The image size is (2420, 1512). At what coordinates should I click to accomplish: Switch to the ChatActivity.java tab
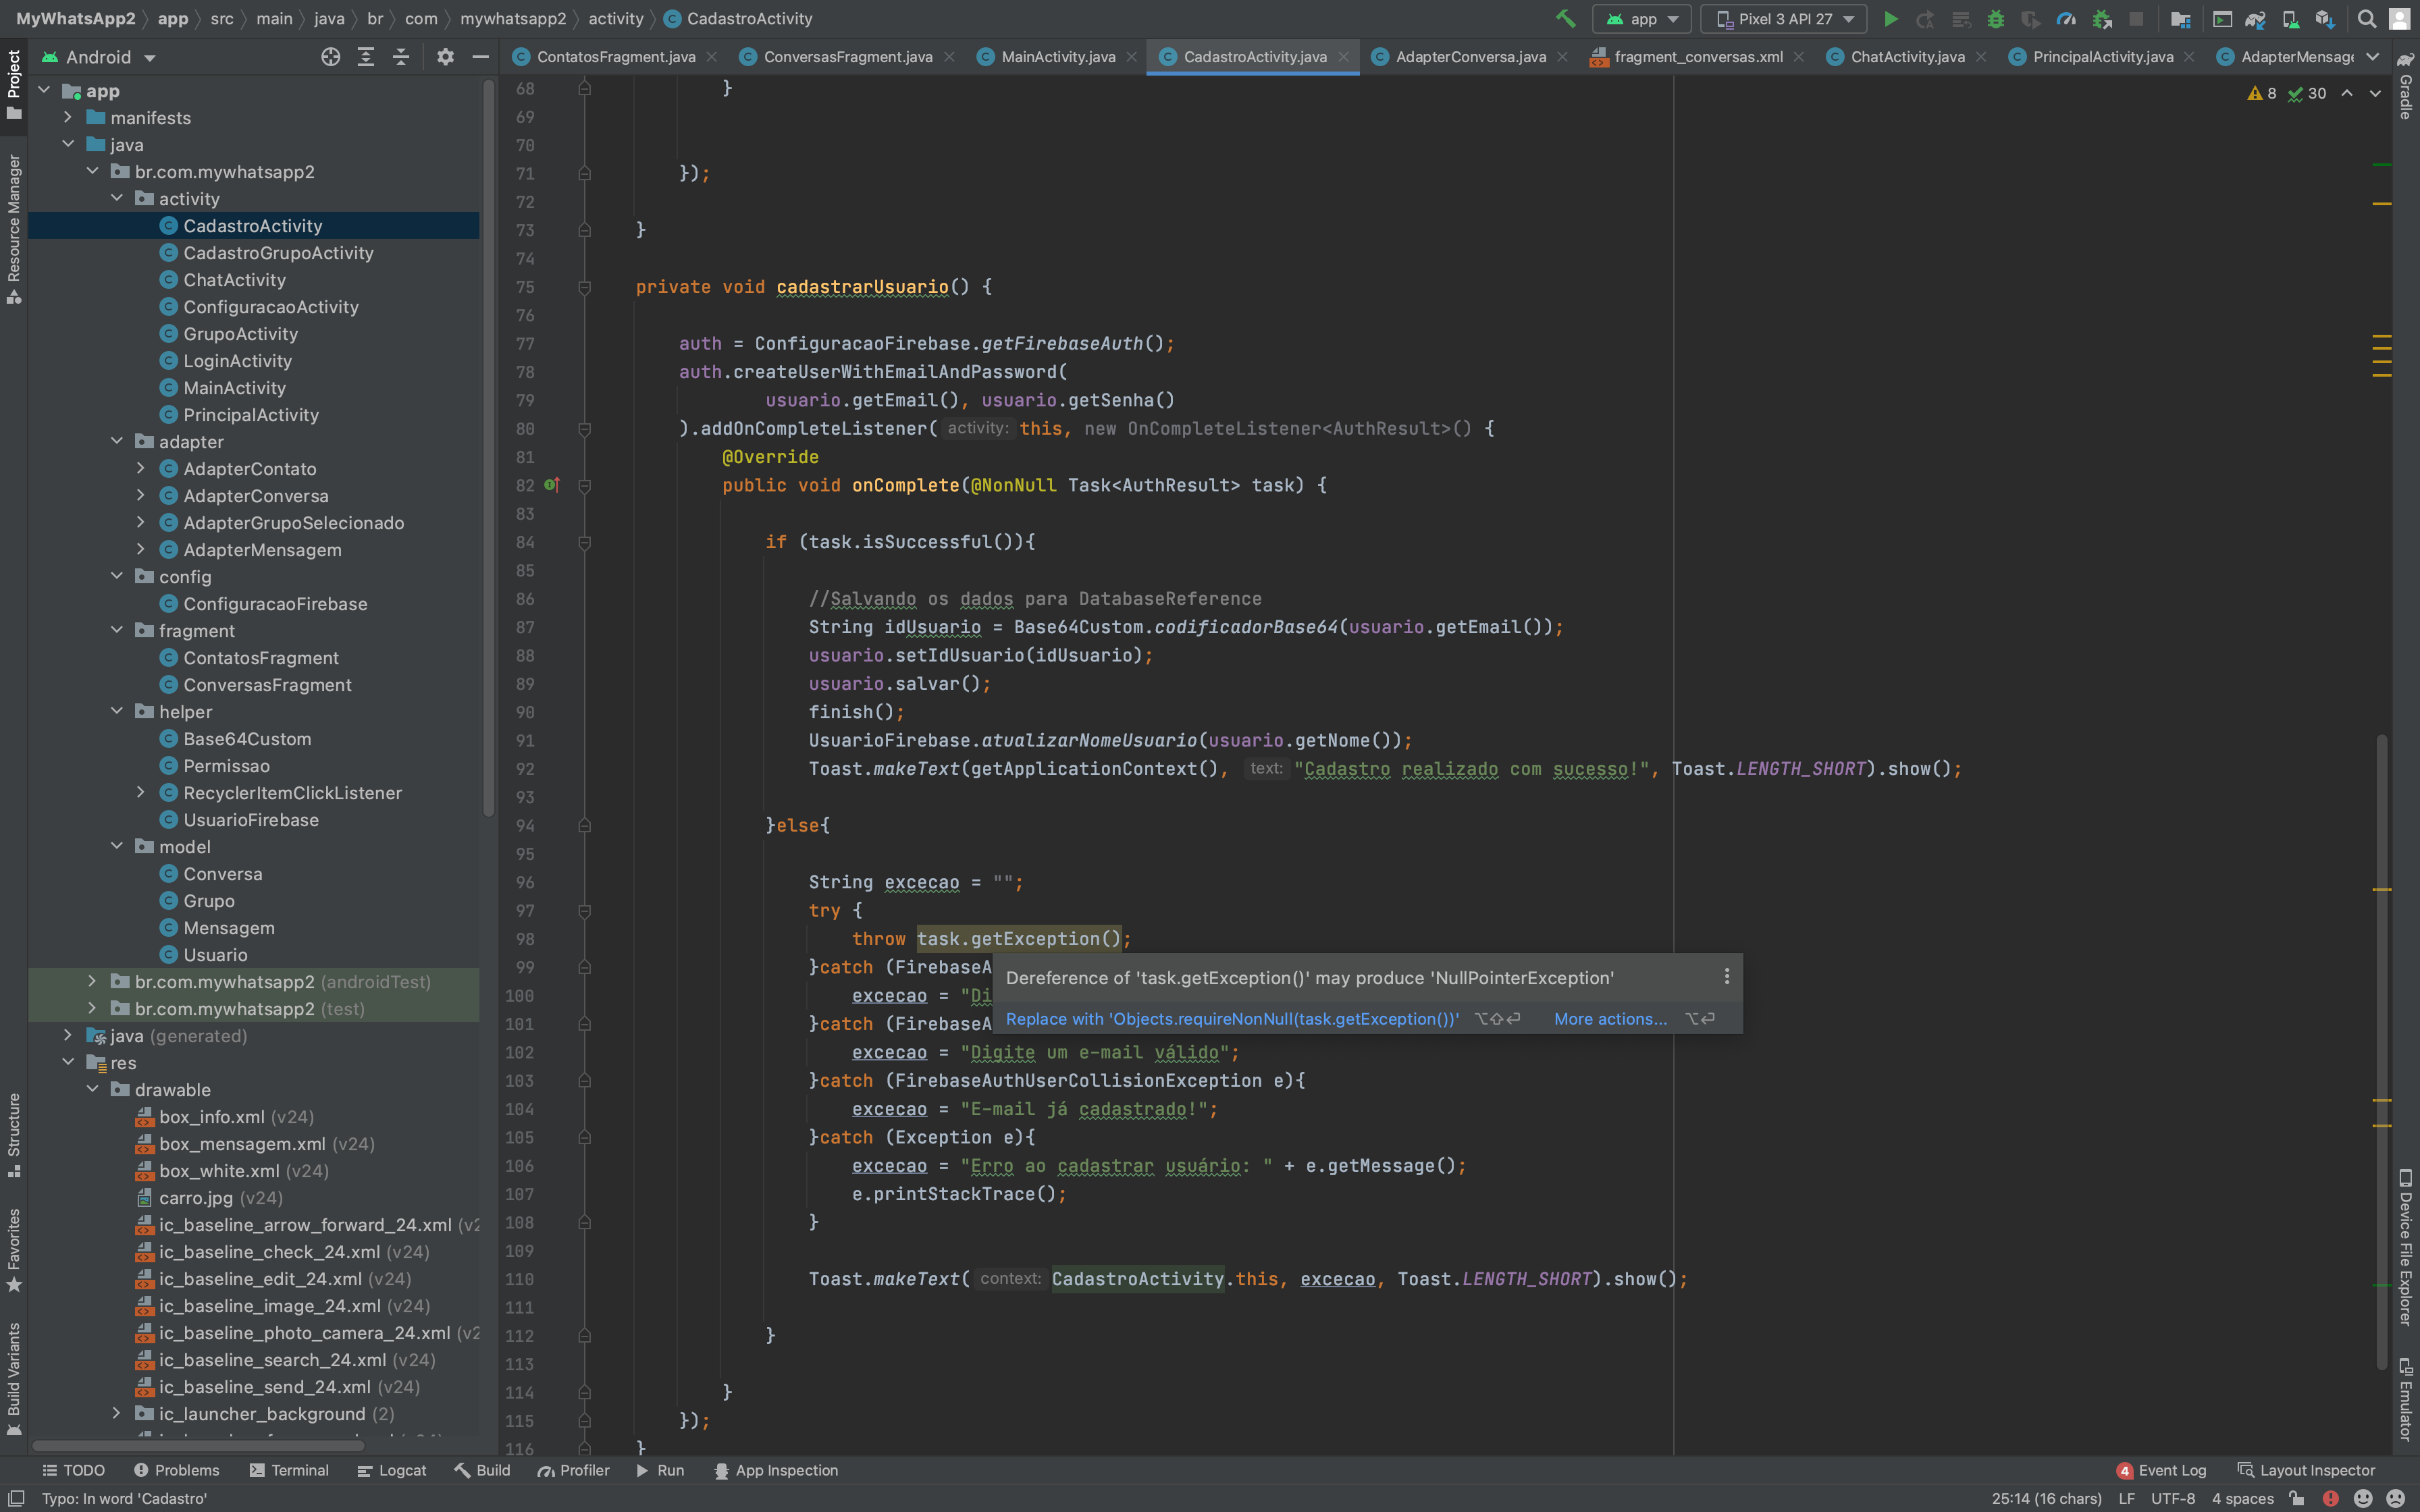[1905, 57]
